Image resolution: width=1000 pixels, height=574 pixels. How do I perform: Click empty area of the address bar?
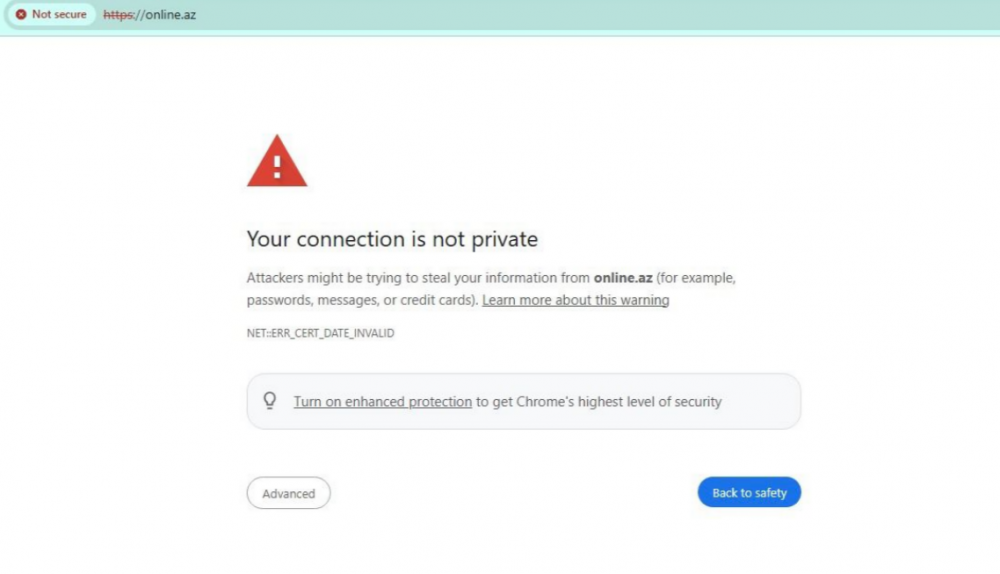600,15
